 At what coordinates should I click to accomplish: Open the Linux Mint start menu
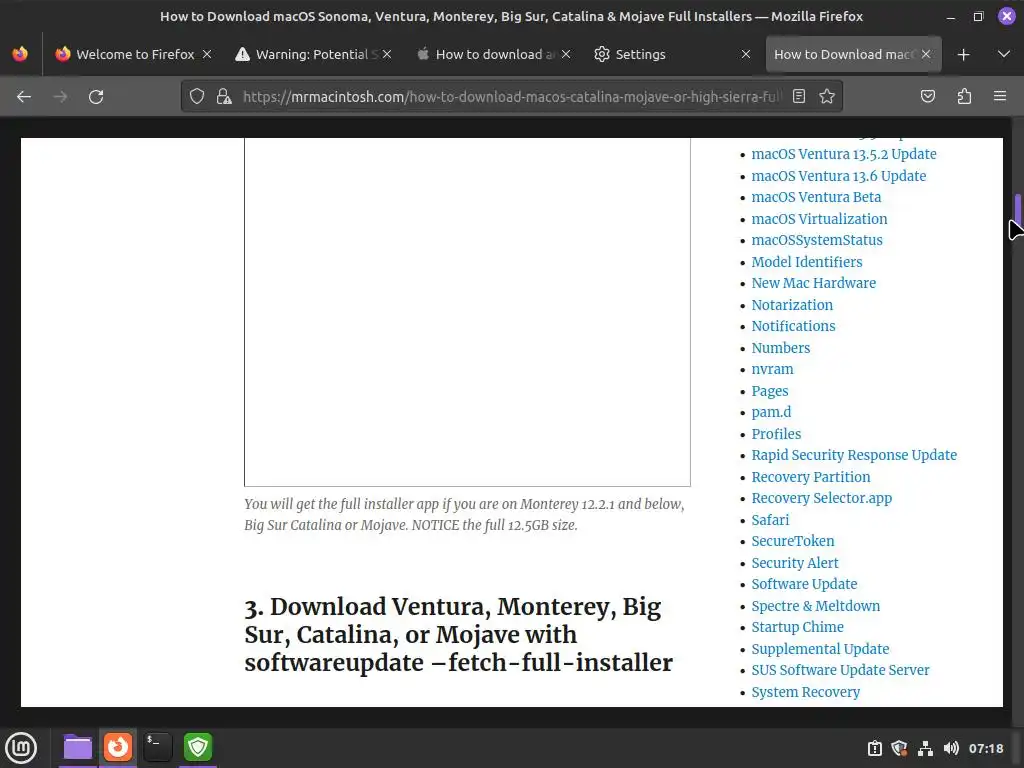pos(22,748)
